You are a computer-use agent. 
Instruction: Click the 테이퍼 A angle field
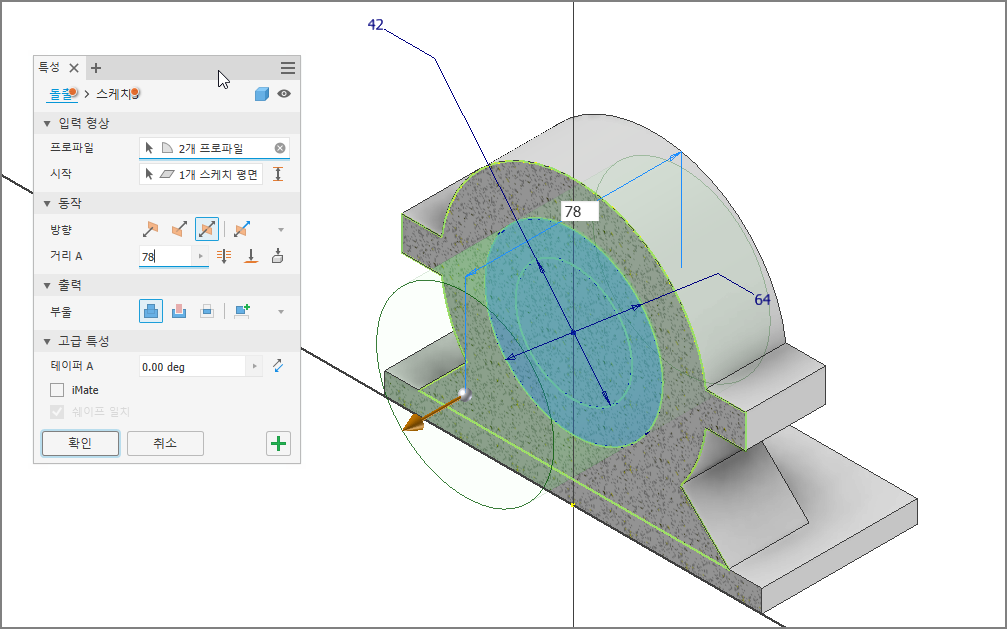click(x=192, y=367)
